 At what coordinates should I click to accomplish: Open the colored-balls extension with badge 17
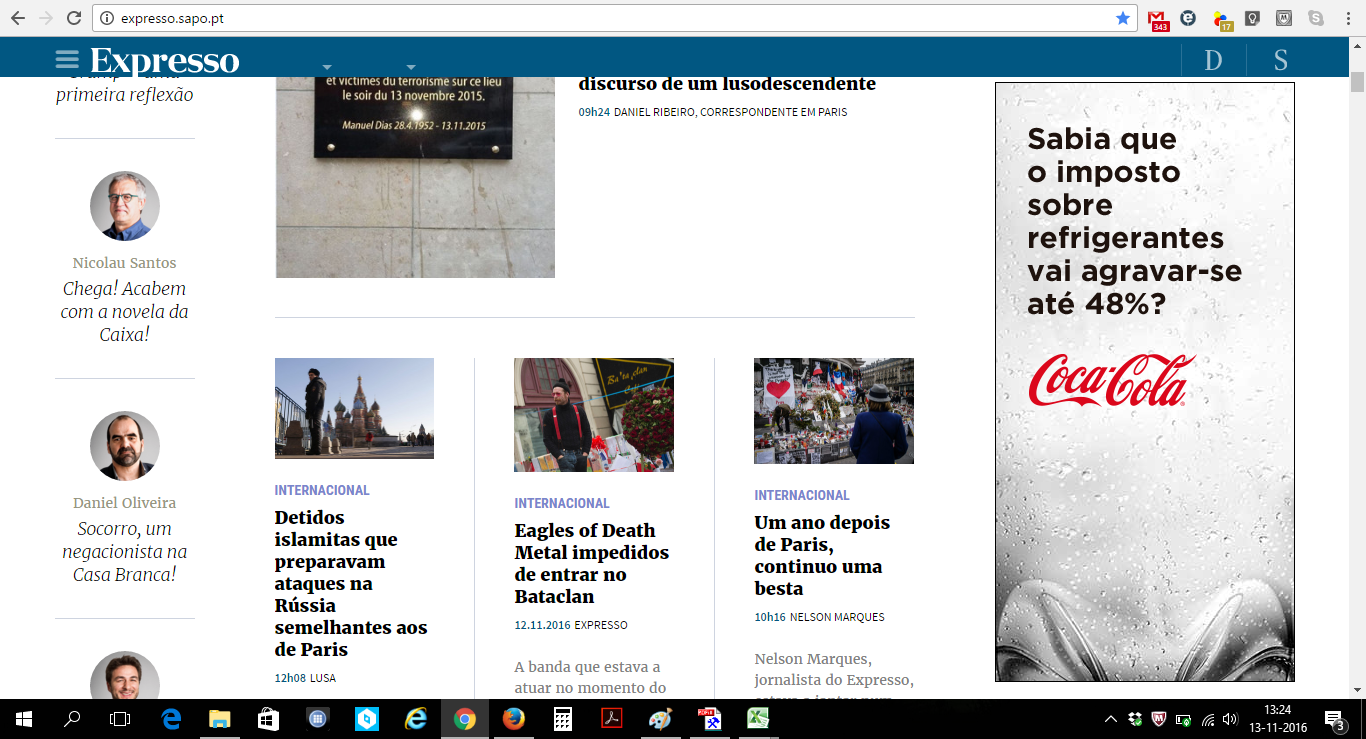click(x=1221, y=19)
